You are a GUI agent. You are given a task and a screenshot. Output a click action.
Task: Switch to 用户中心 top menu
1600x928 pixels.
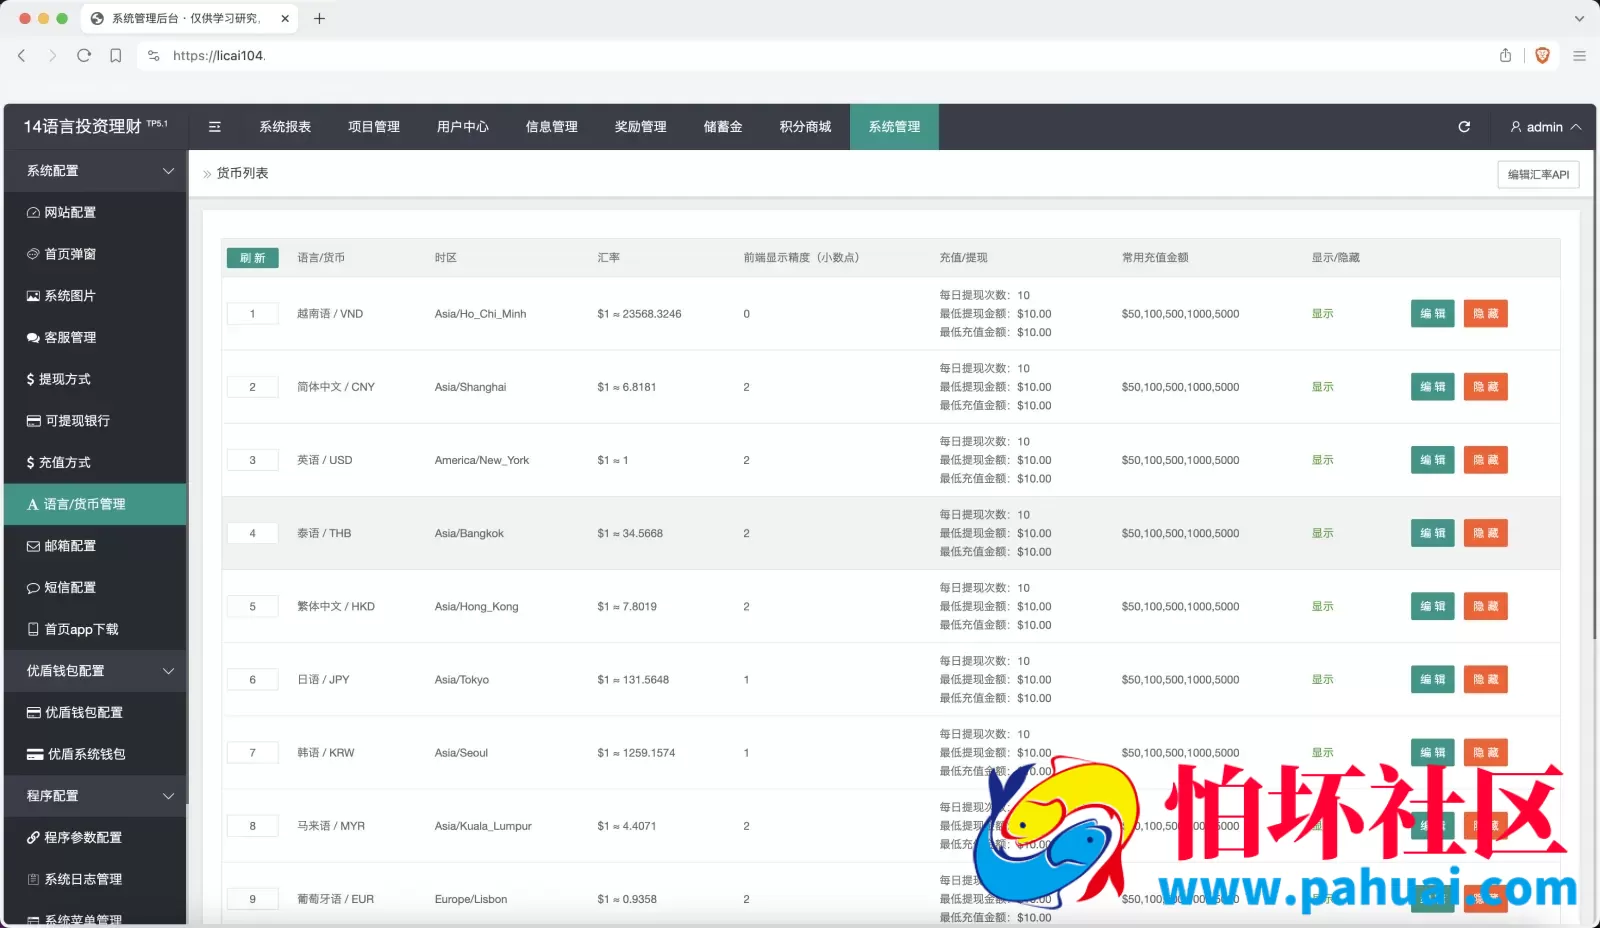[x=463, y=127]
